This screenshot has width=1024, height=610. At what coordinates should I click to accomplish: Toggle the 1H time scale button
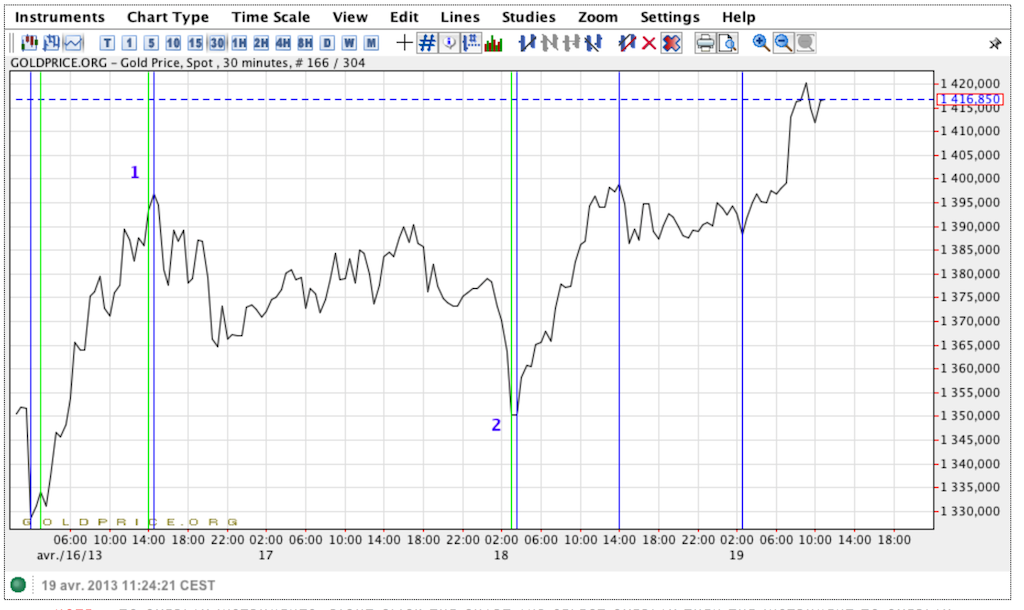[239, 43]
